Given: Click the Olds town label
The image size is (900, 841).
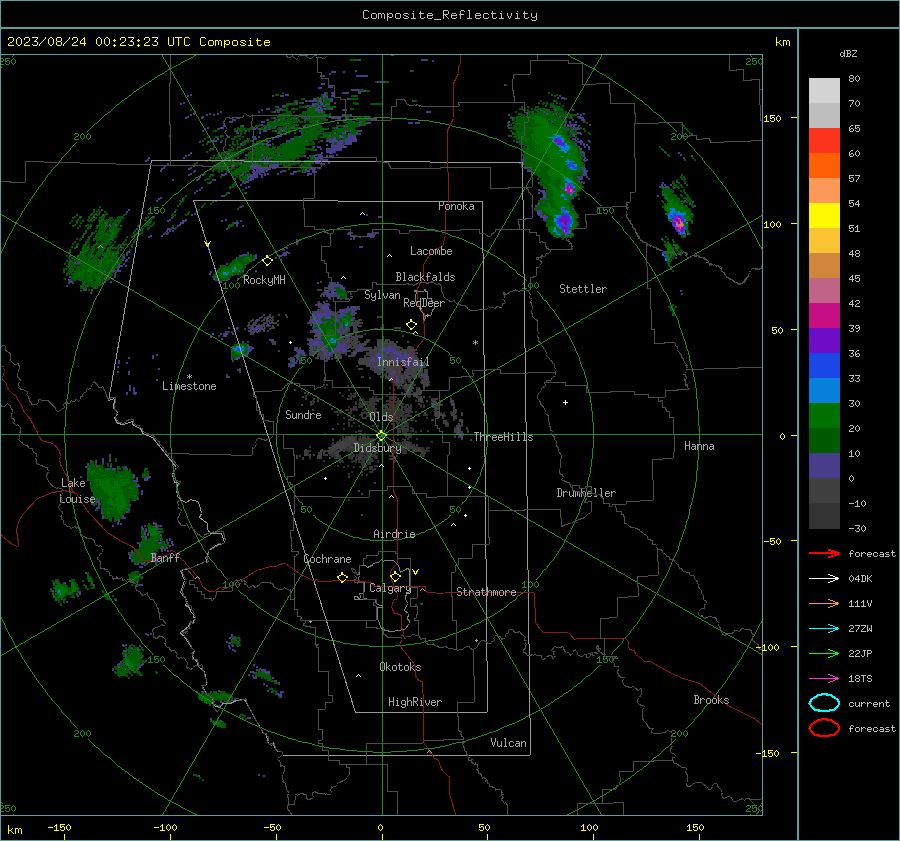Looking at the screenshot, I should (x=381, y=417).
